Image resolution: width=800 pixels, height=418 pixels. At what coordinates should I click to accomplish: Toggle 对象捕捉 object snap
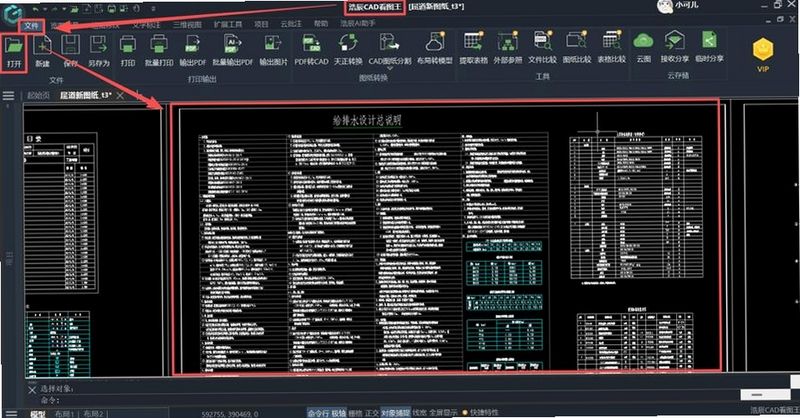[395, 412]
